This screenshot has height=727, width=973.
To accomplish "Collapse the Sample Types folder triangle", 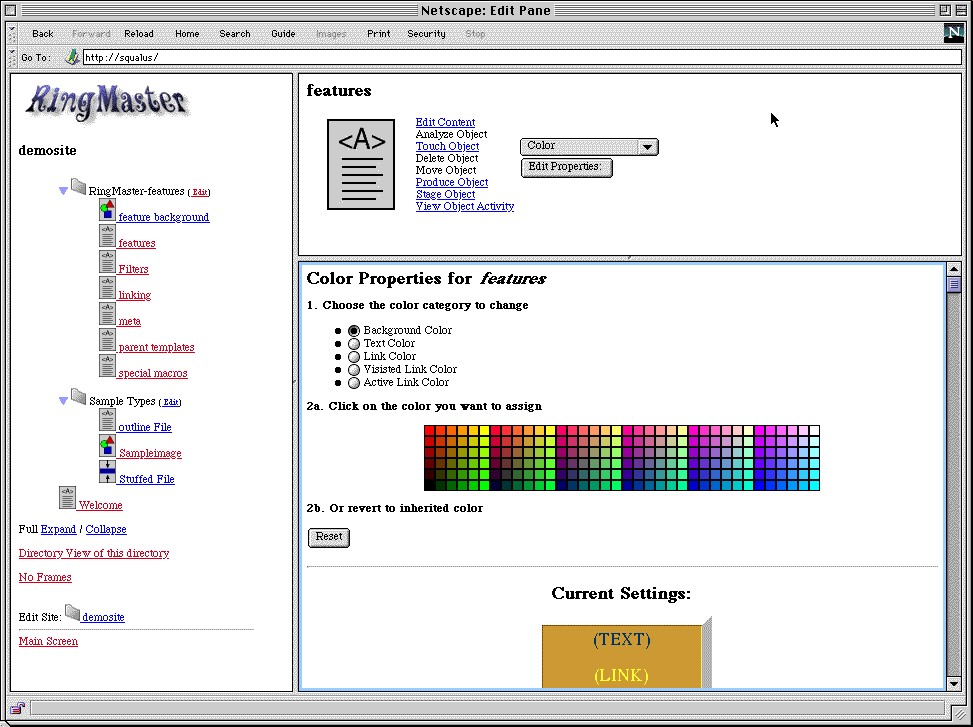I will (63, 401).
